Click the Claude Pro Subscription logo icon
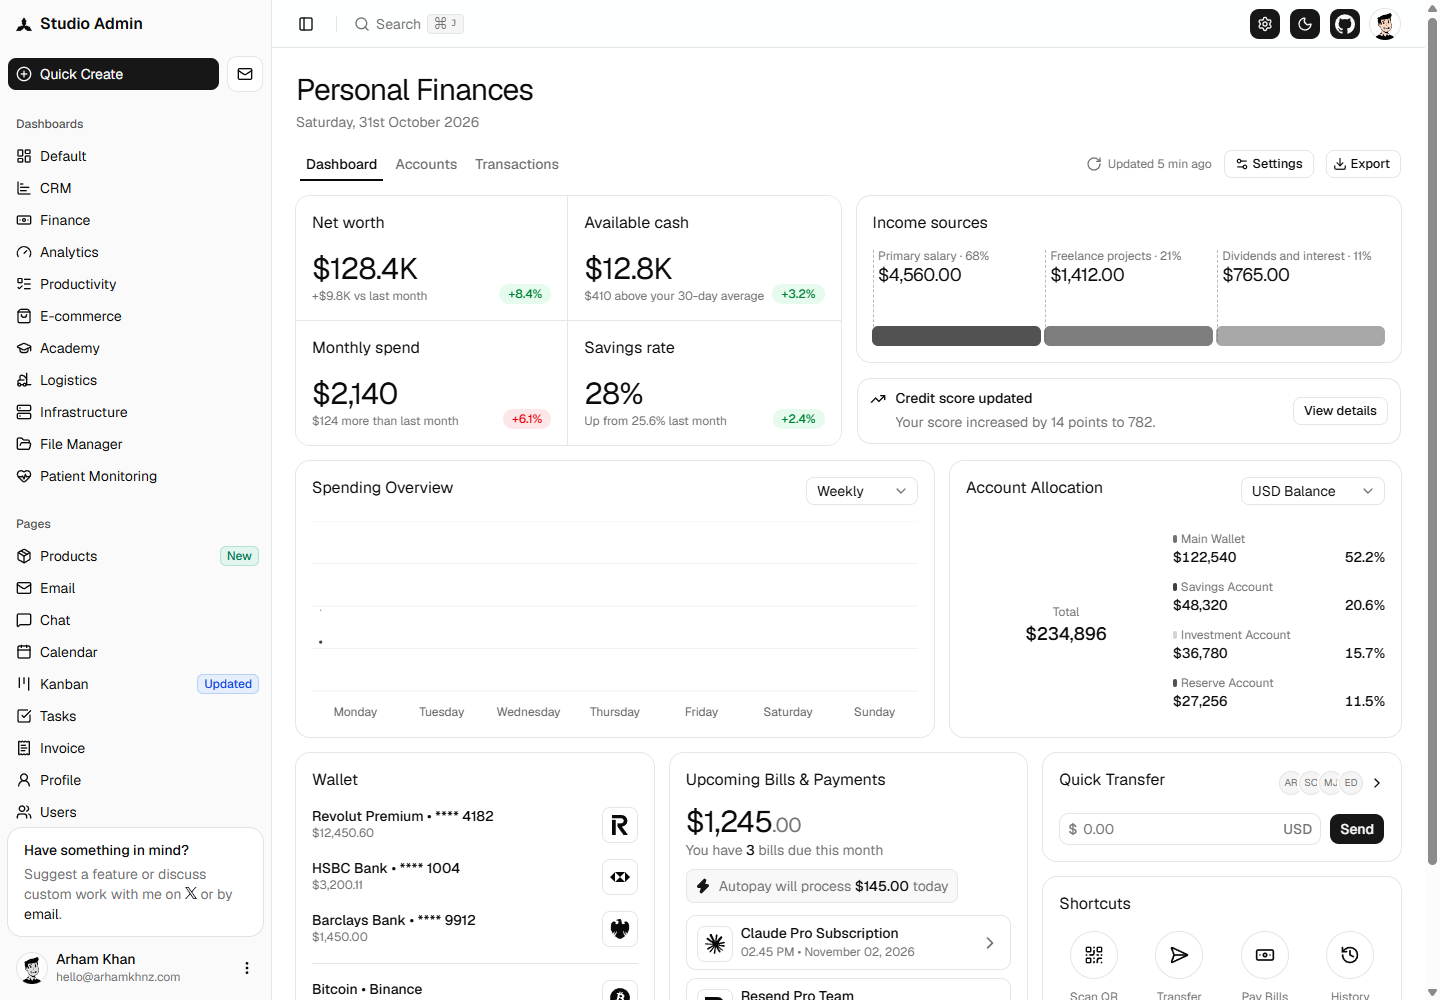1440x1000 pixels. coord(715,943)
